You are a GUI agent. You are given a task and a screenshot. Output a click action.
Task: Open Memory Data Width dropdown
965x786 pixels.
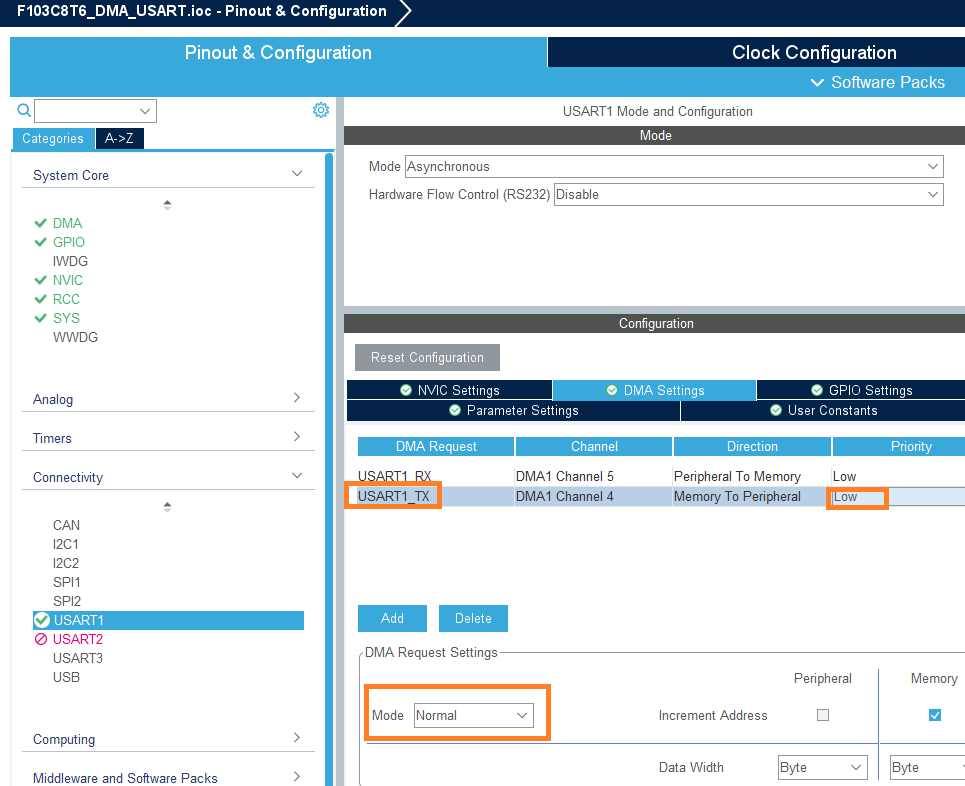point(927,768)
